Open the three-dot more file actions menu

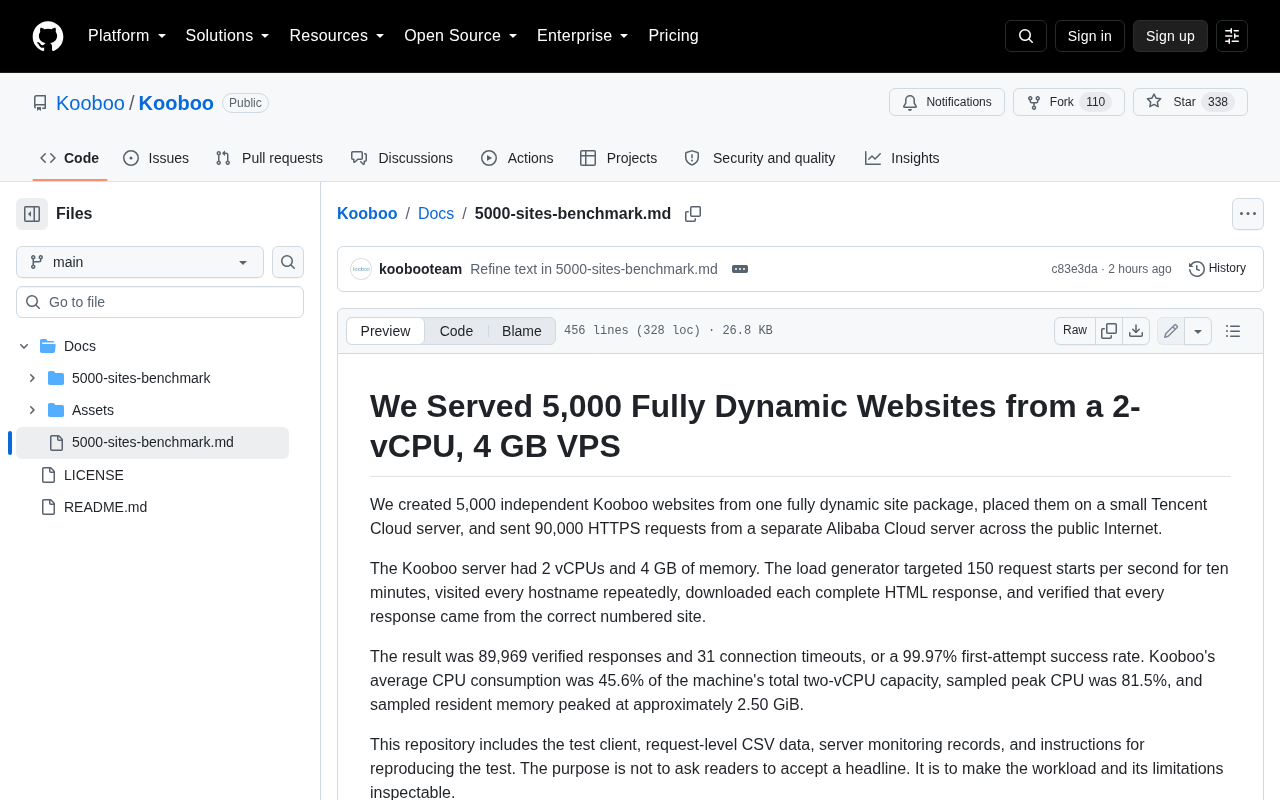[x=1248, y=214]
